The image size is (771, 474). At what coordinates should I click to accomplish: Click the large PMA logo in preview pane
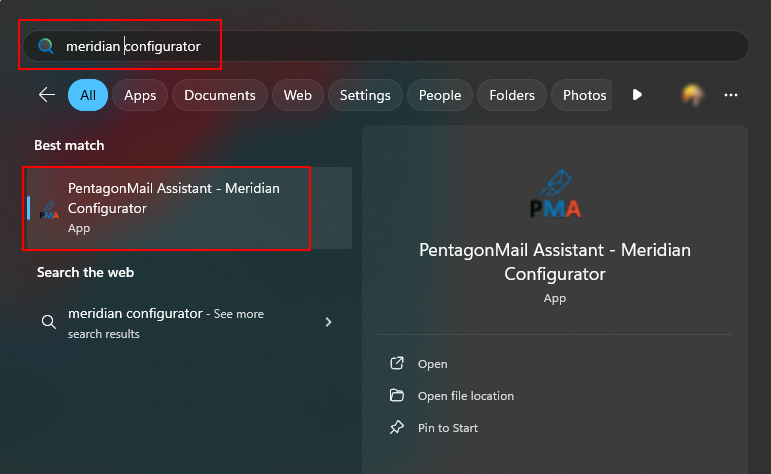click(x=555, y=194)
